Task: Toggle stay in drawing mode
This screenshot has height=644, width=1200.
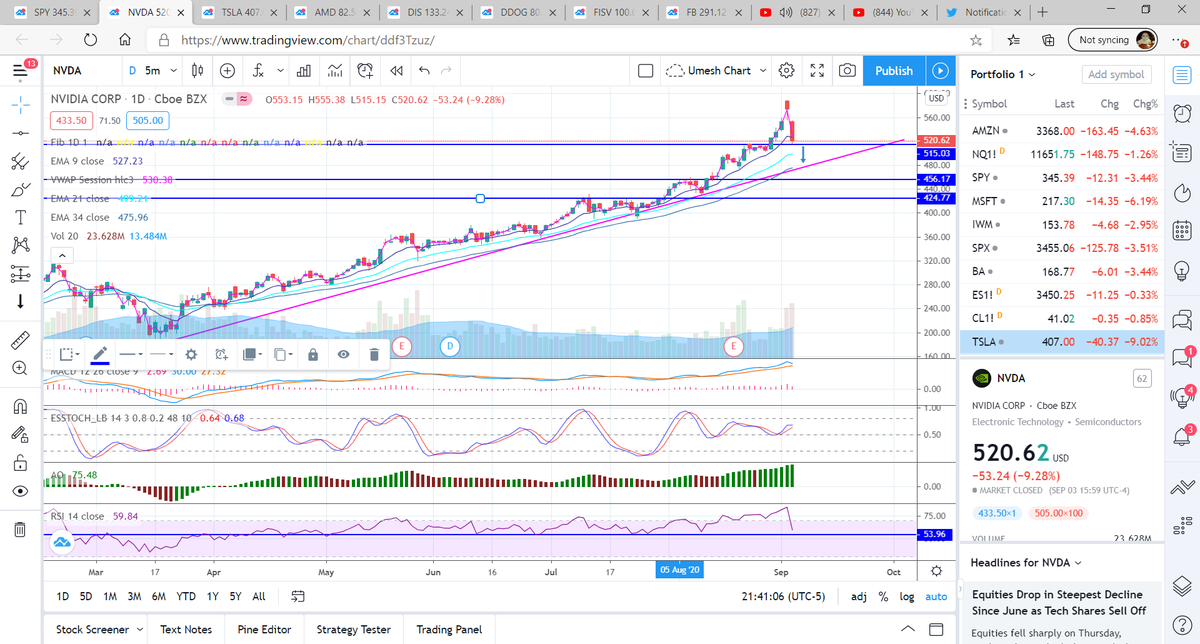Action: (x=20, y=434)
